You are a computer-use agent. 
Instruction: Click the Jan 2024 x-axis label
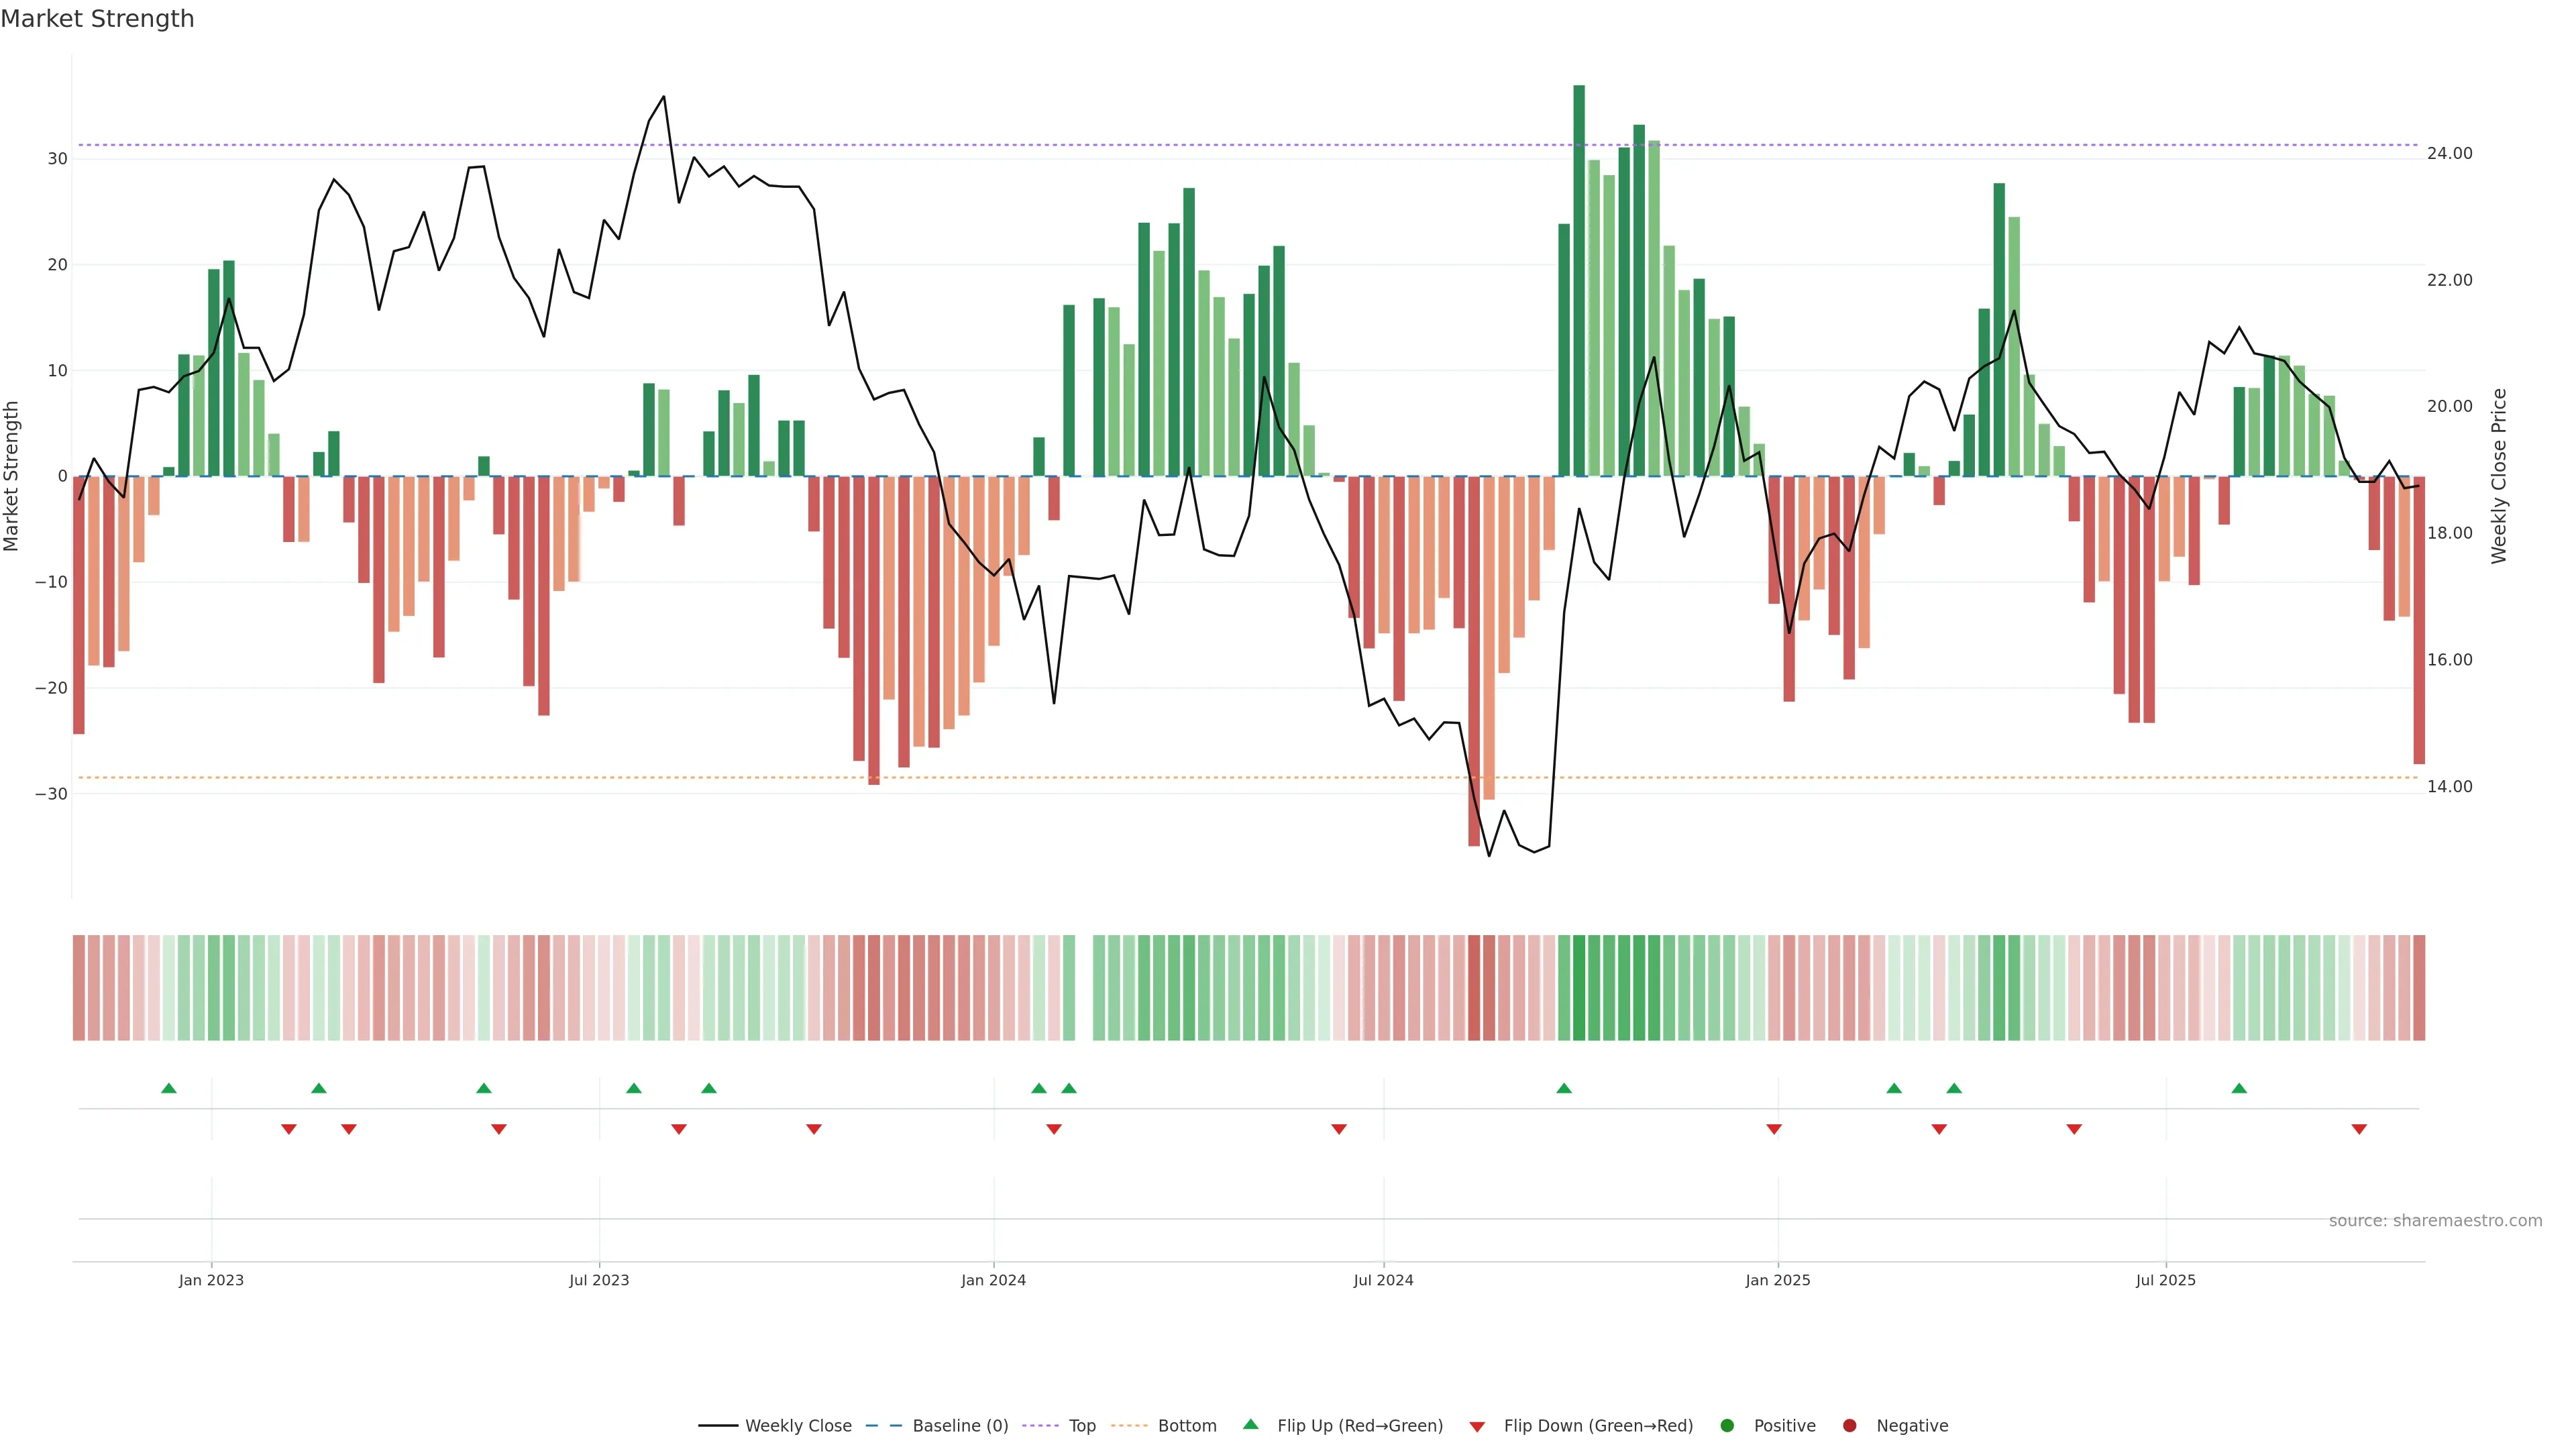pos(993,1280)
